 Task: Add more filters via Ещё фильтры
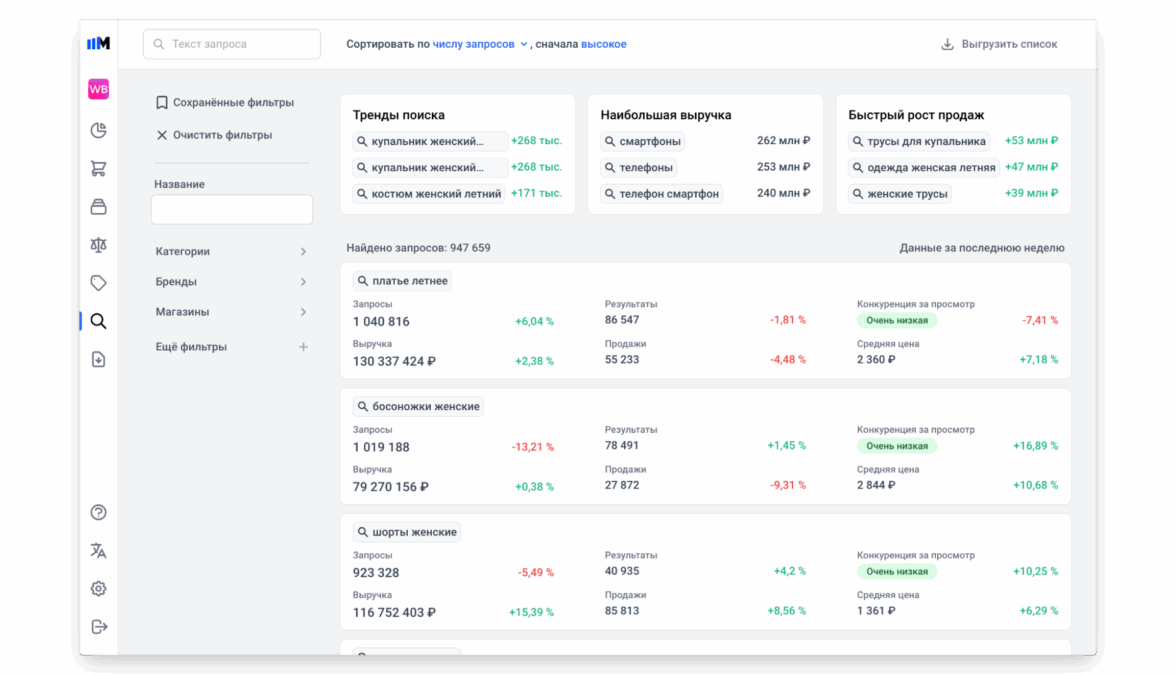point(232,347)
